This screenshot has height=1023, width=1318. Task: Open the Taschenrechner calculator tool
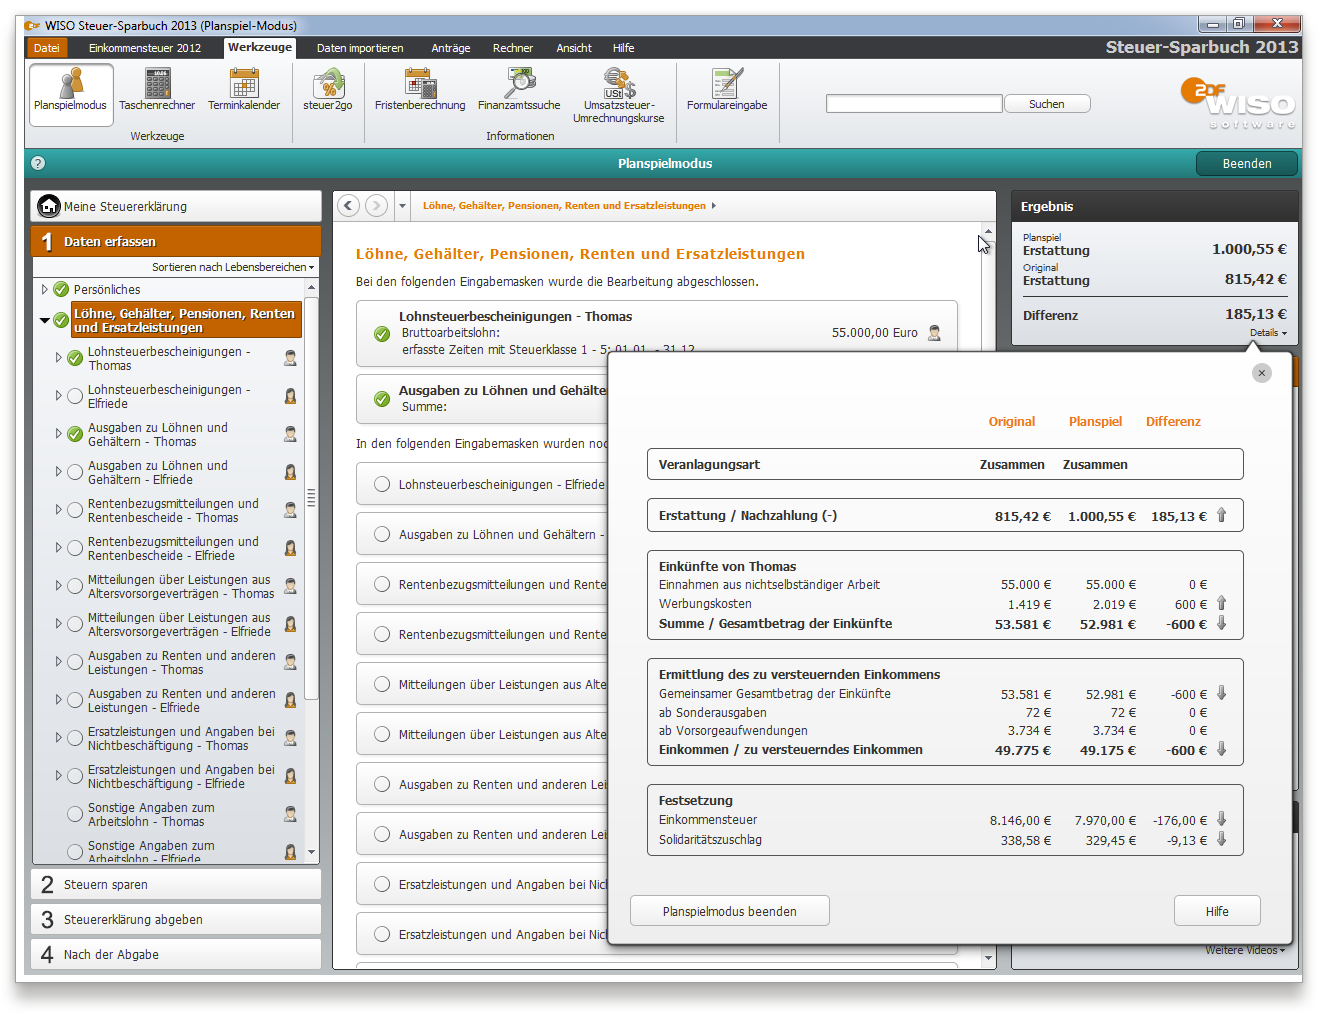coord(157,90)
